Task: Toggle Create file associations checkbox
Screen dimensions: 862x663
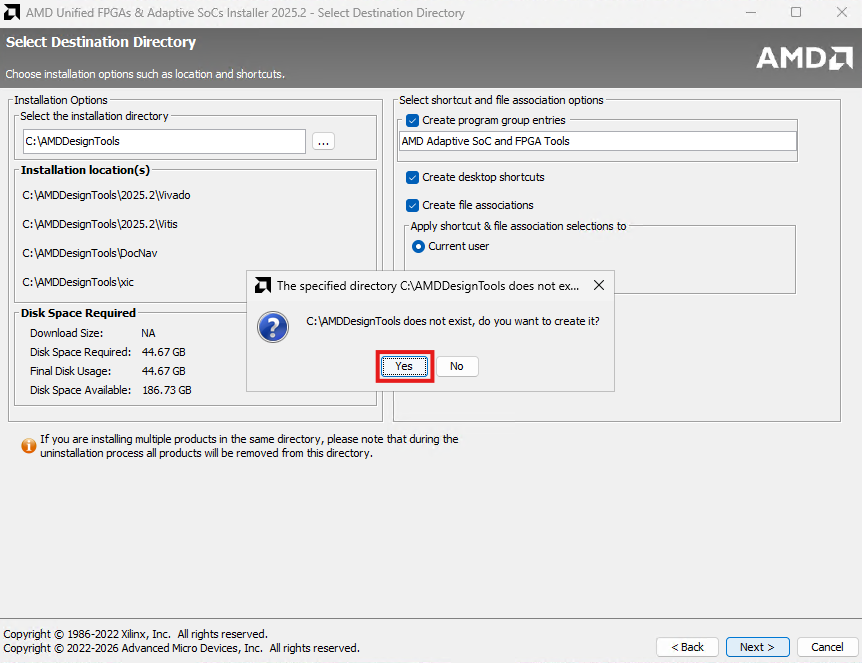Action: (412, 206)
